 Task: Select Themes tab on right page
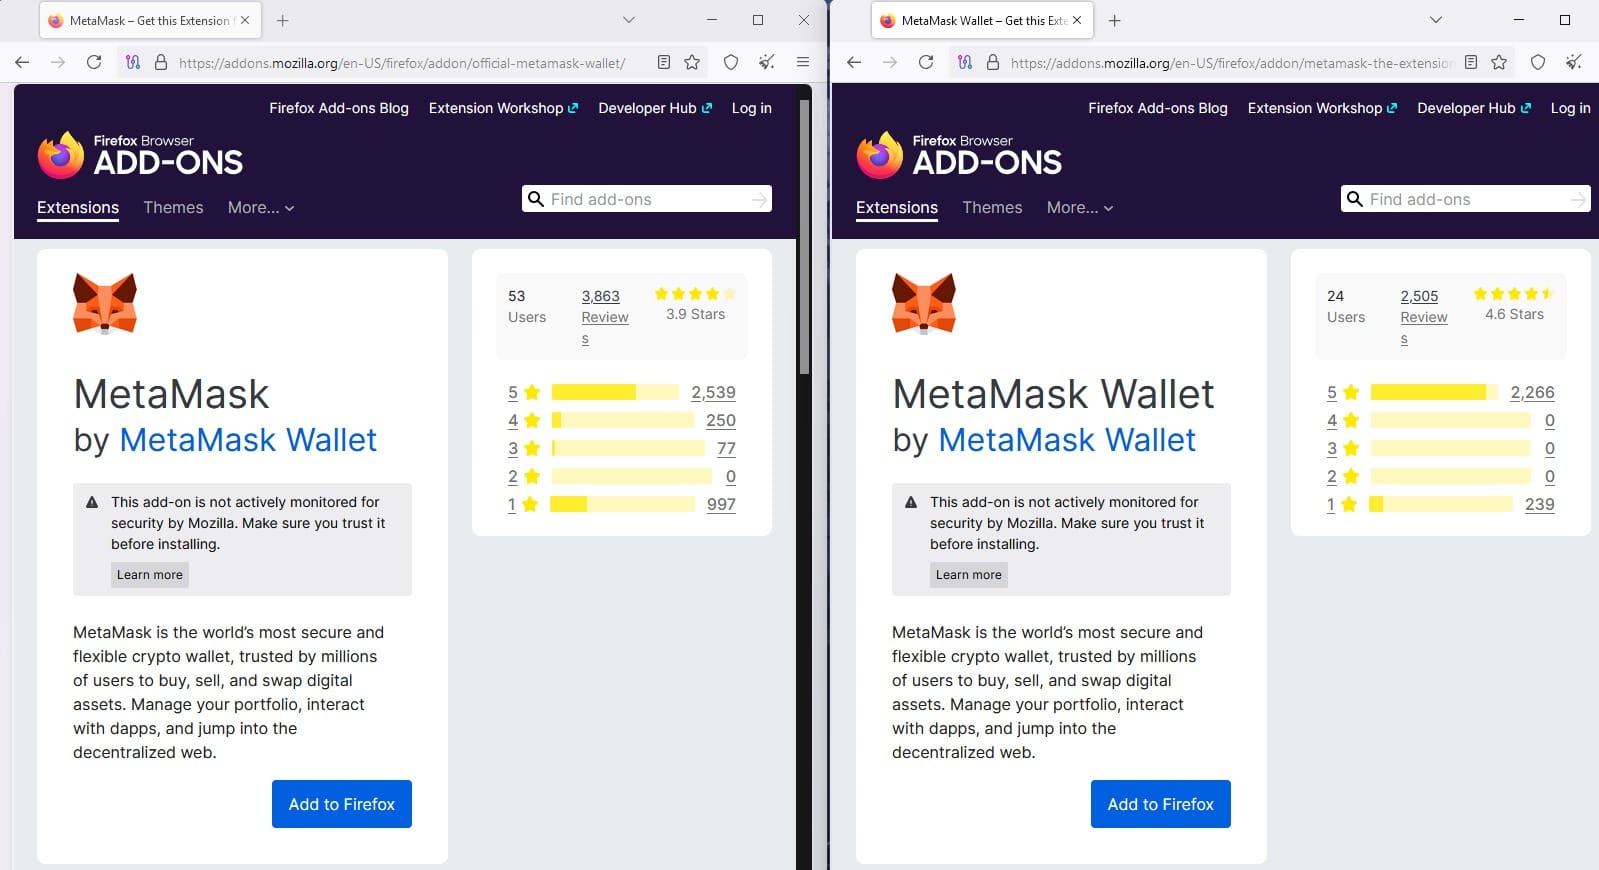992,207
